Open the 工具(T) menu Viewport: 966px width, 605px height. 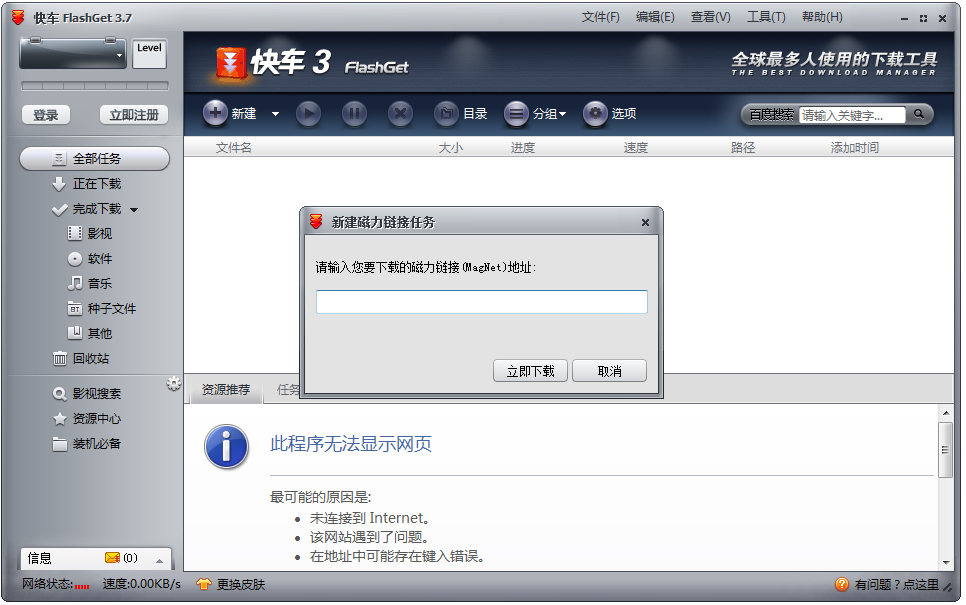click(x=766, y=17)
